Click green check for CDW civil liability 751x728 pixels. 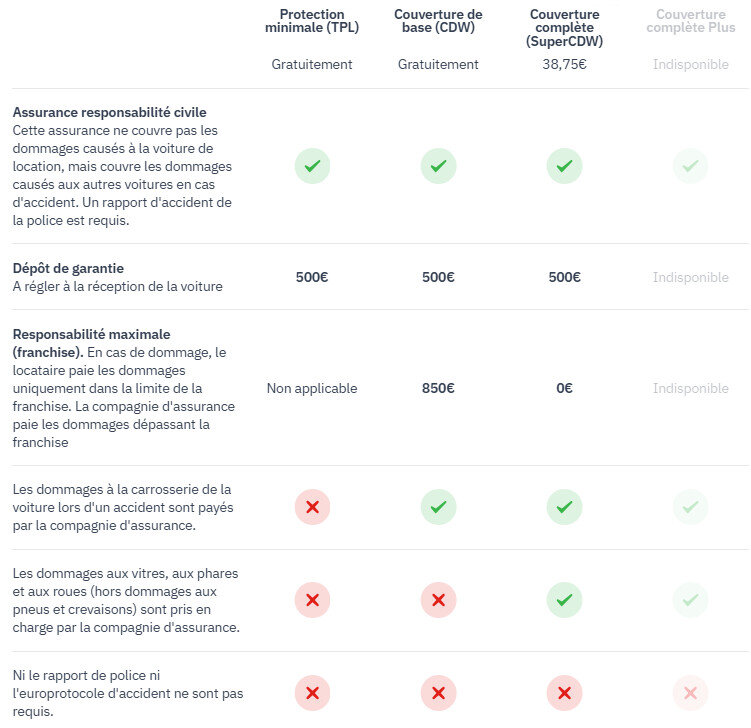click(438, 166)
